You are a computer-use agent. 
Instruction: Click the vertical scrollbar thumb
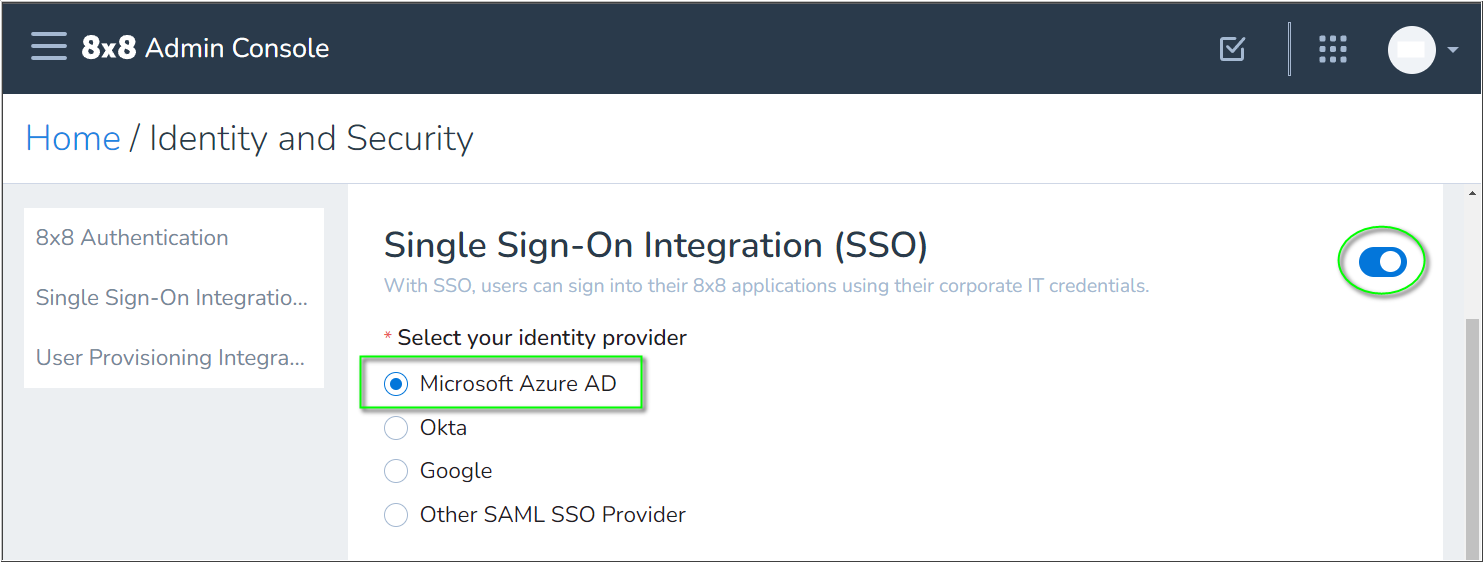click(x=1472, y=437)
